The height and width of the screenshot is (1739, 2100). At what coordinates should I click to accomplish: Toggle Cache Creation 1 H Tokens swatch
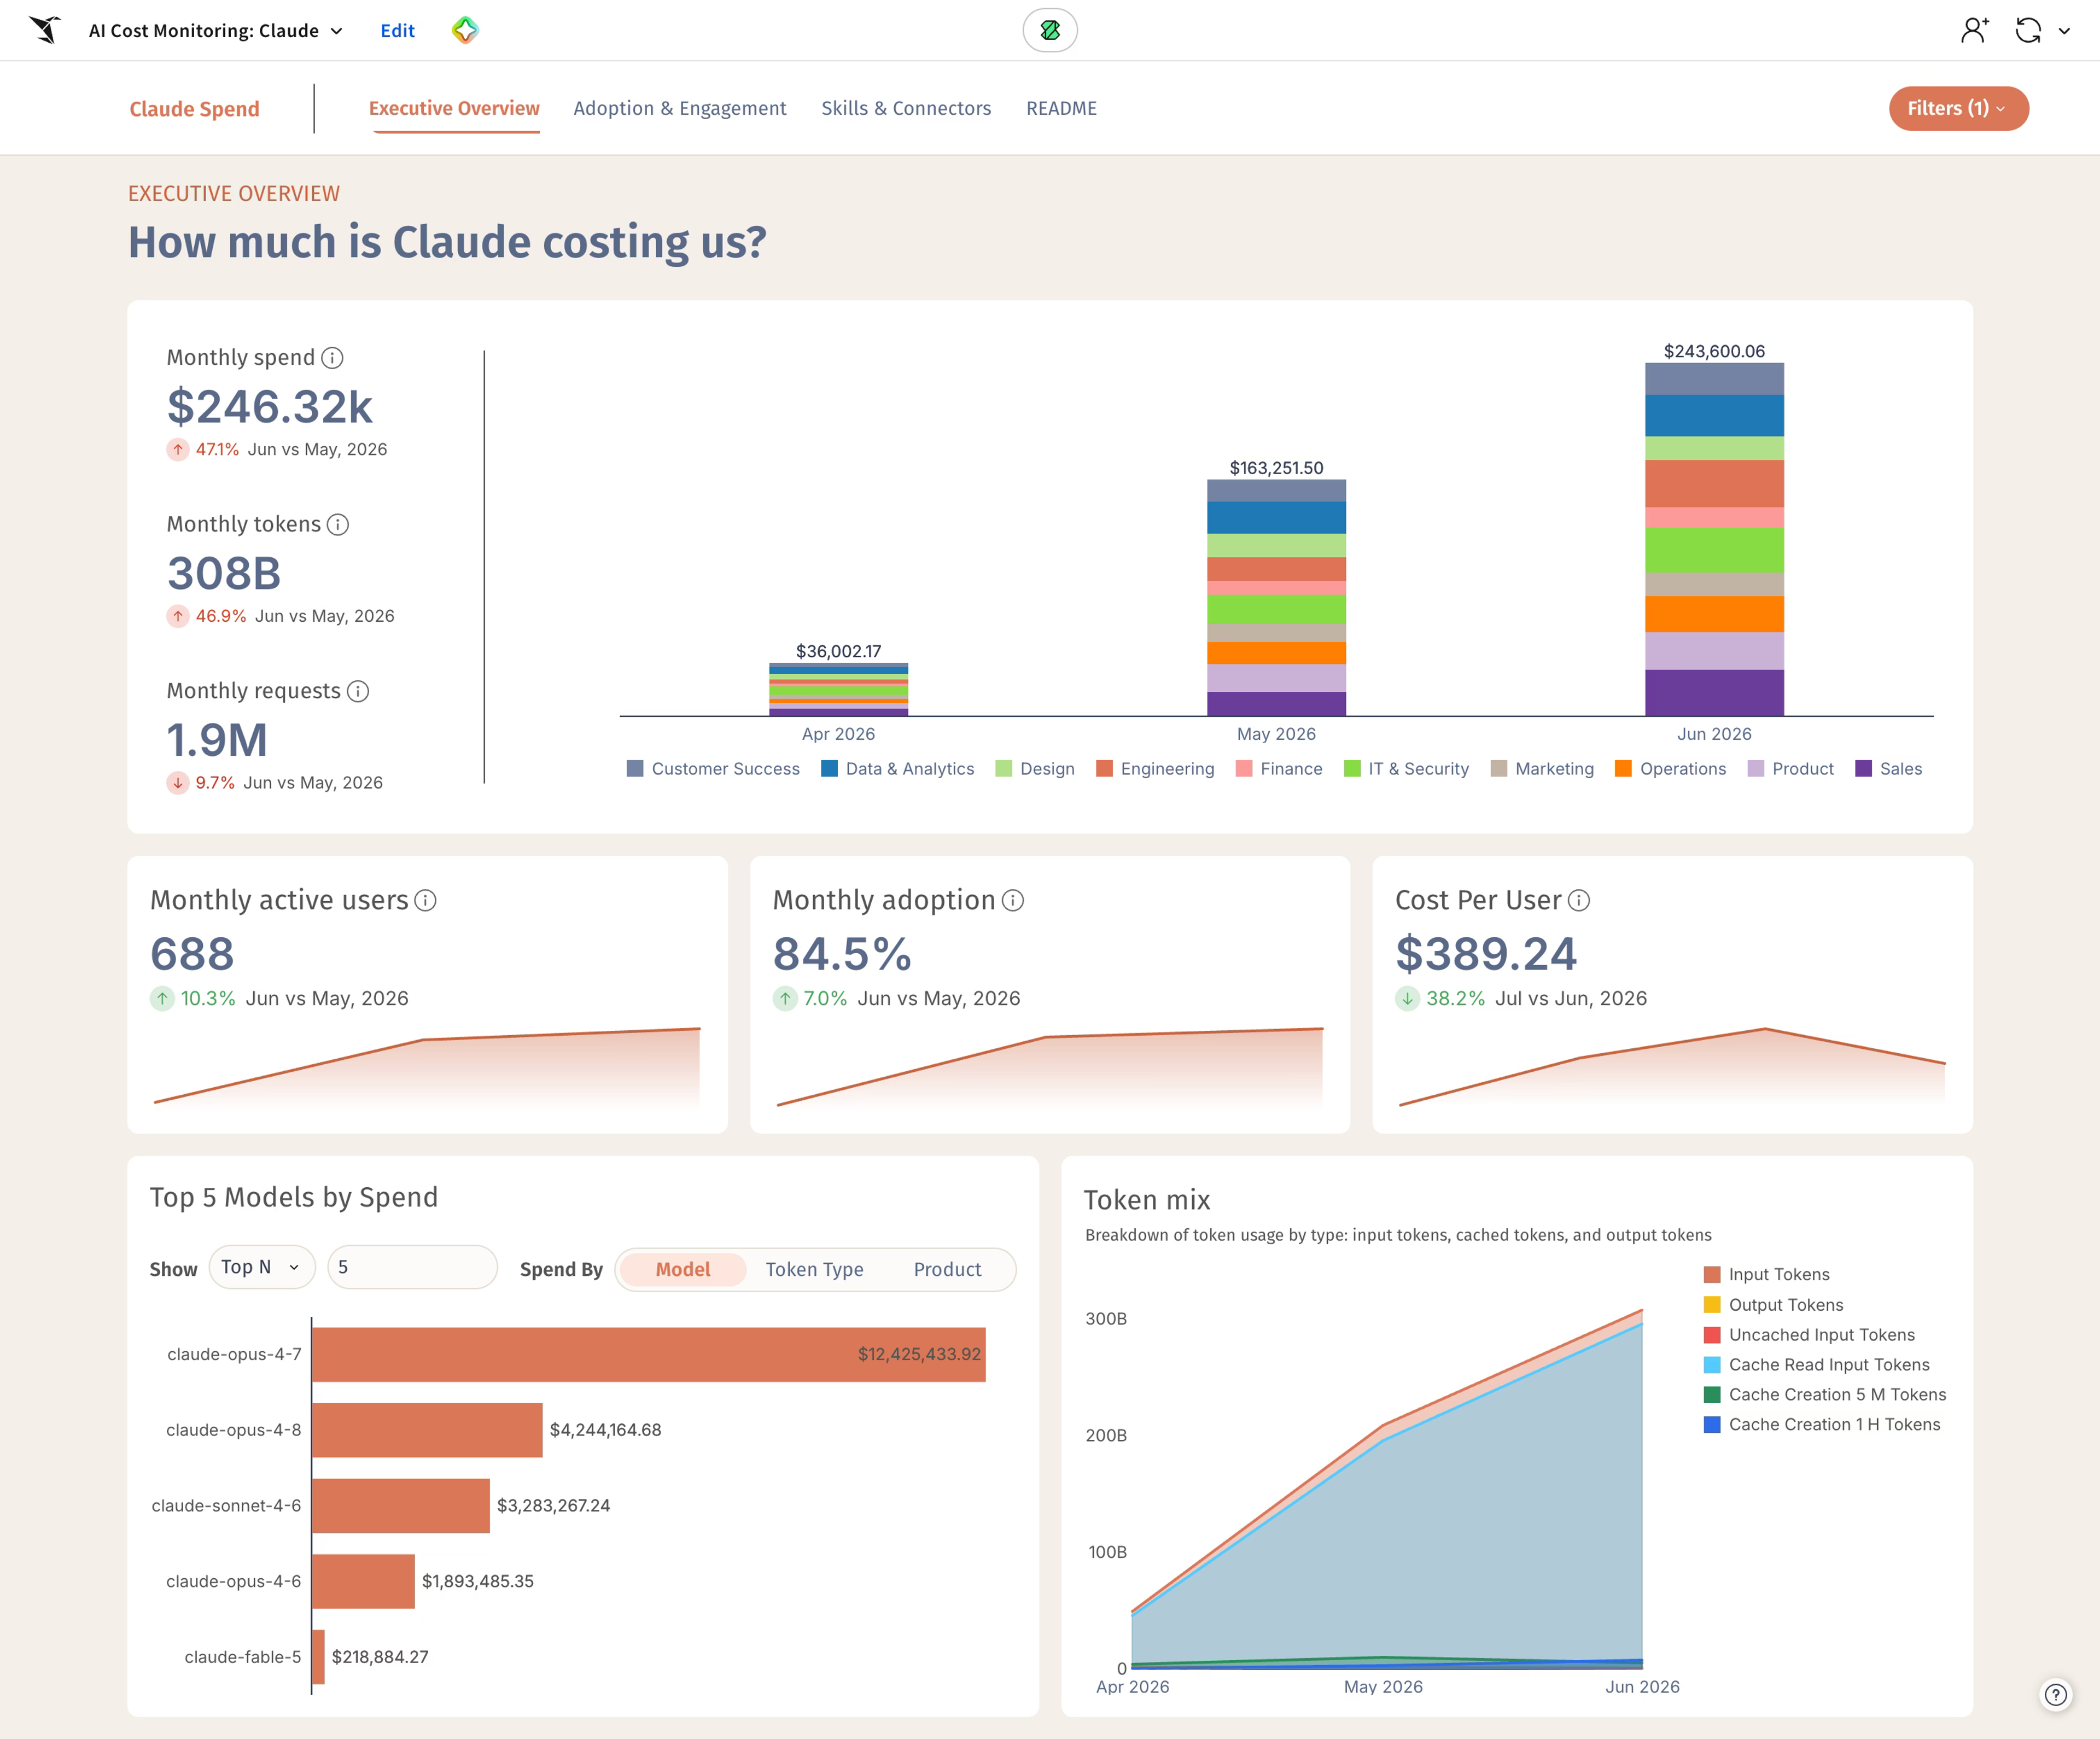(1712, 1425)
